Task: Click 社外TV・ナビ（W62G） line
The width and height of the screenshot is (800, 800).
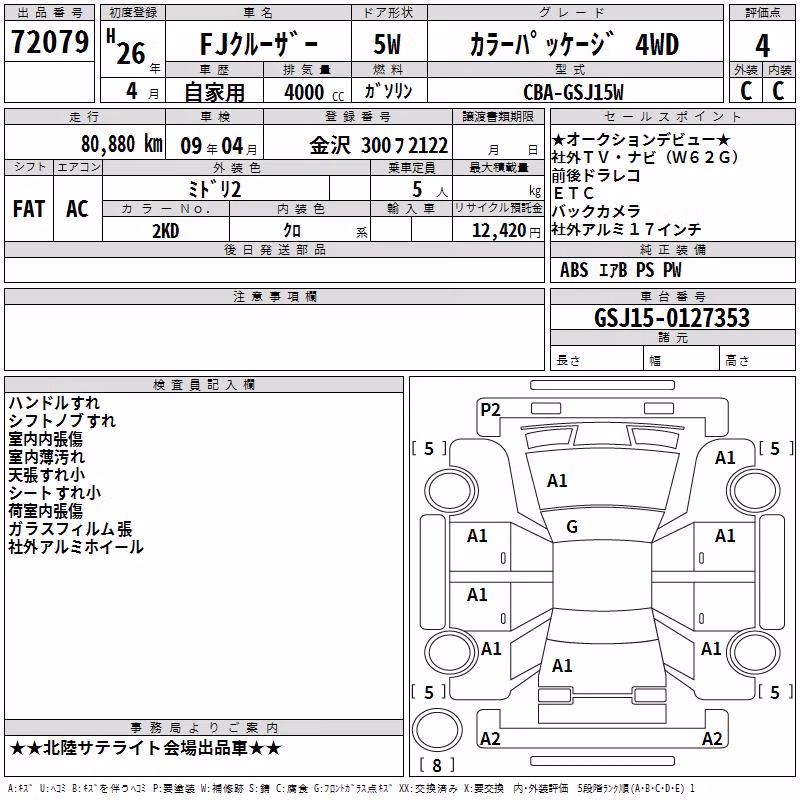Action: coord(645,157)
